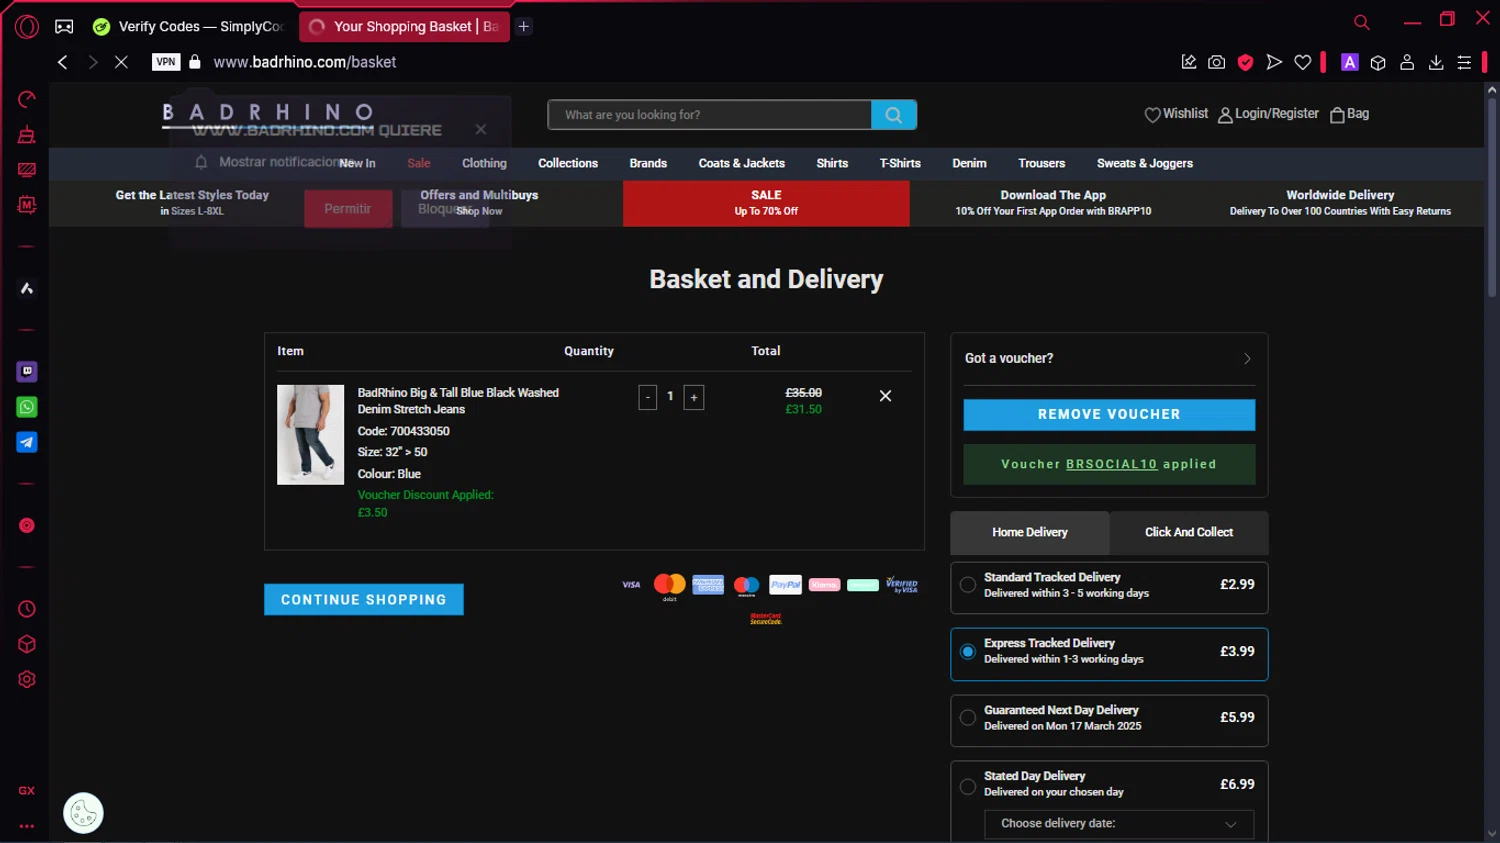Open the red player icon in sidebar
The height and width of the screenshot is (843, 1500).
pos(27,525)
